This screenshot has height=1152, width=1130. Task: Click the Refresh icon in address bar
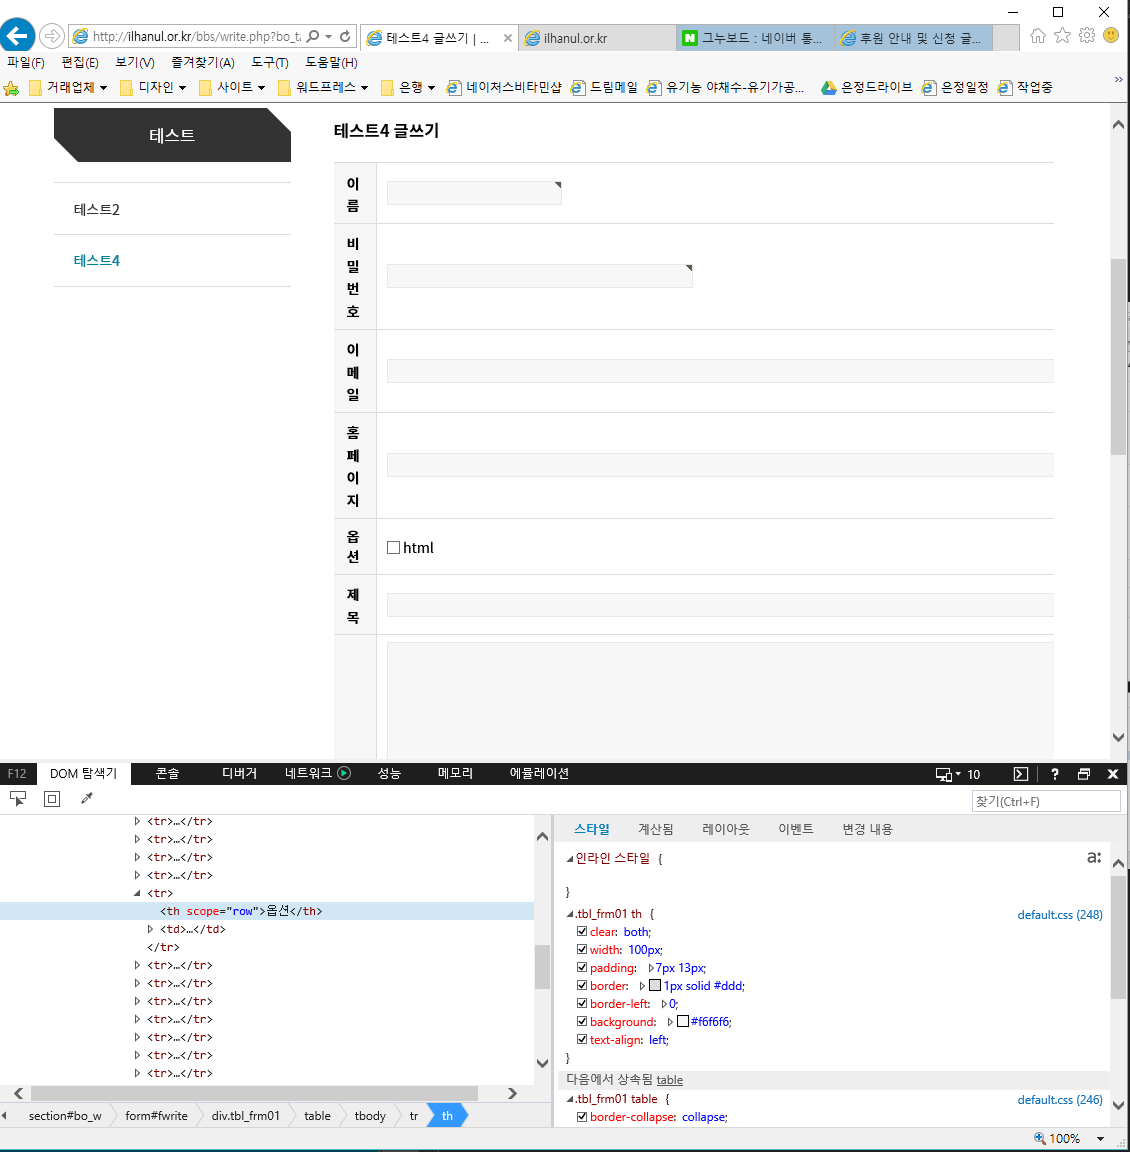(345, 36)
